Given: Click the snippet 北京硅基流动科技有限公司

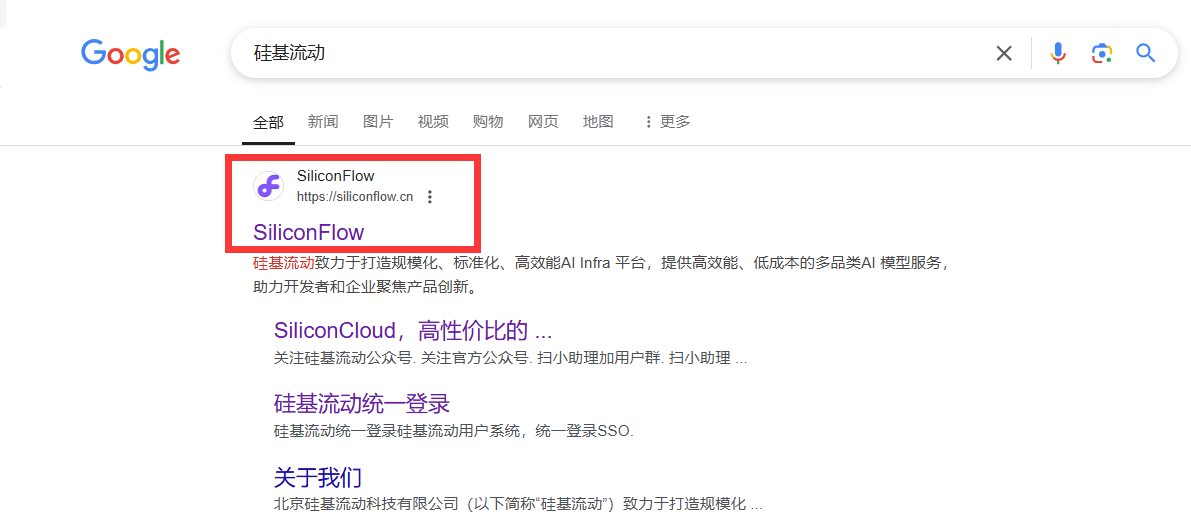Looking at the screenshot, I should click(x=518, y=504).
